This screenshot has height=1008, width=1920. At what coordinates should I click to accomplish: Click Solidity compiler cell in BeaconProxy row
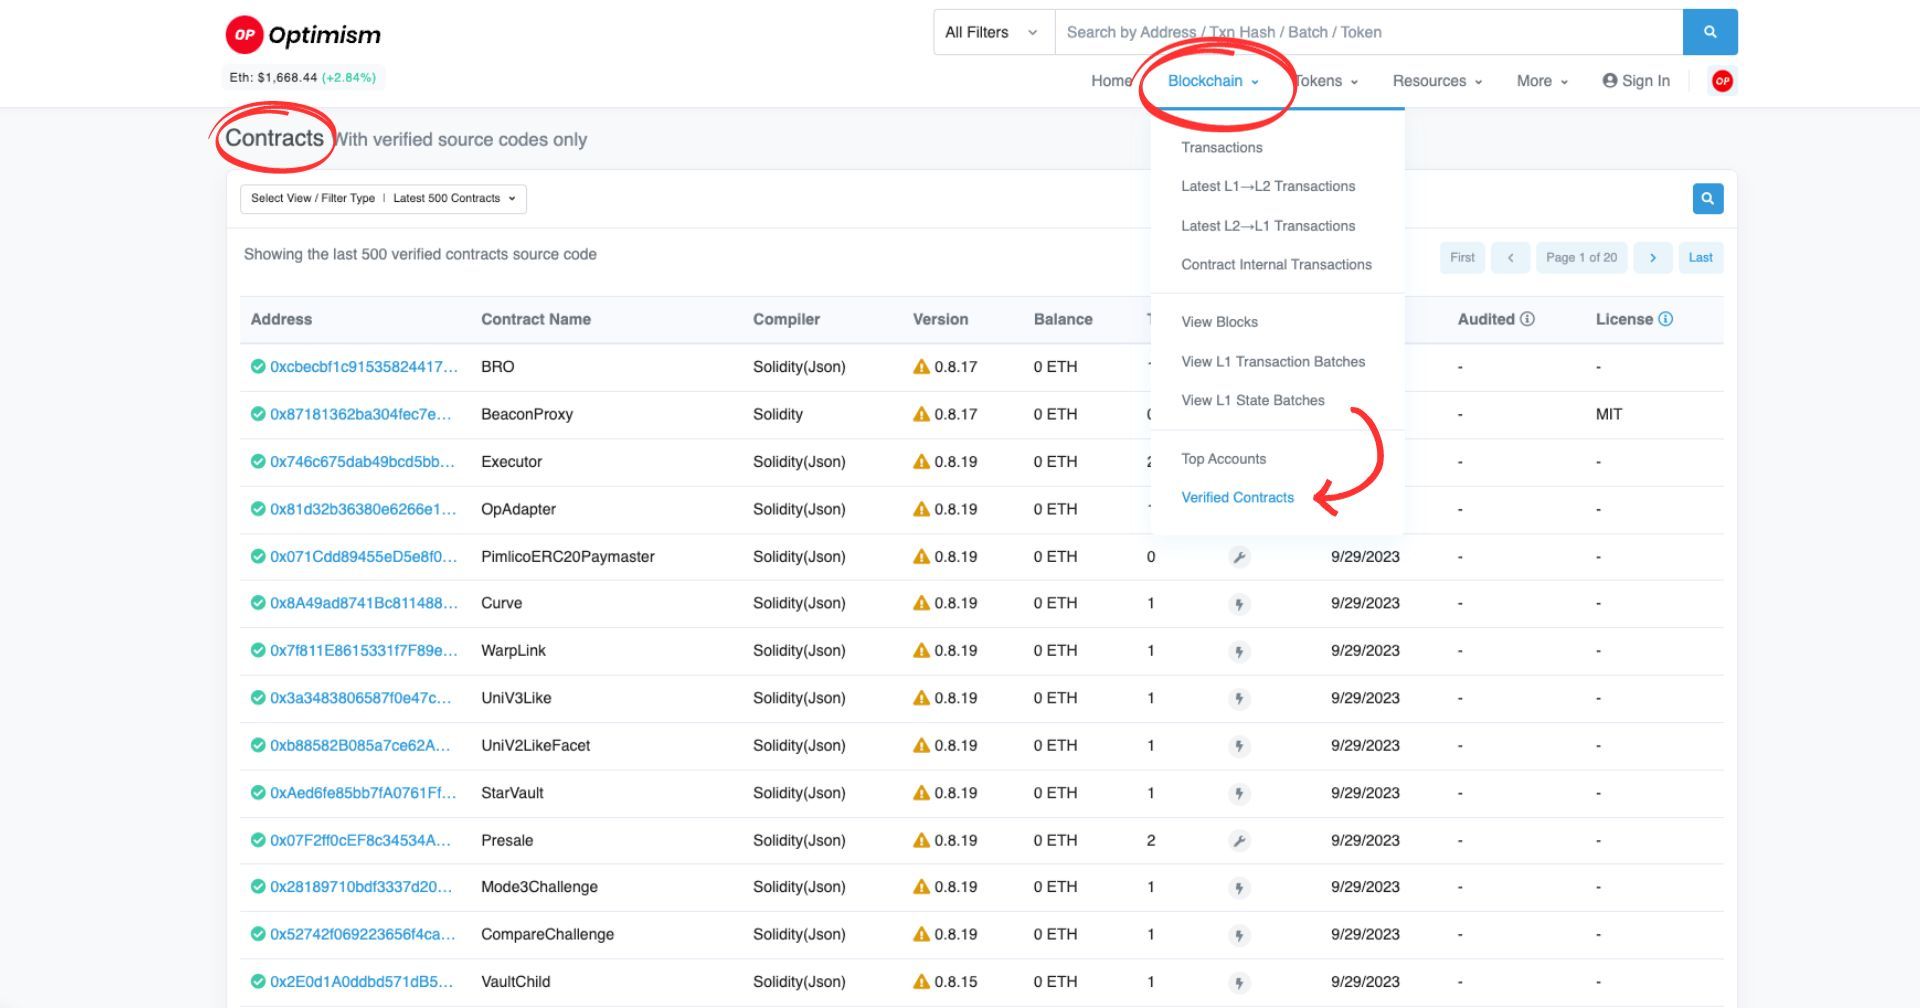(x=777, y=414)
